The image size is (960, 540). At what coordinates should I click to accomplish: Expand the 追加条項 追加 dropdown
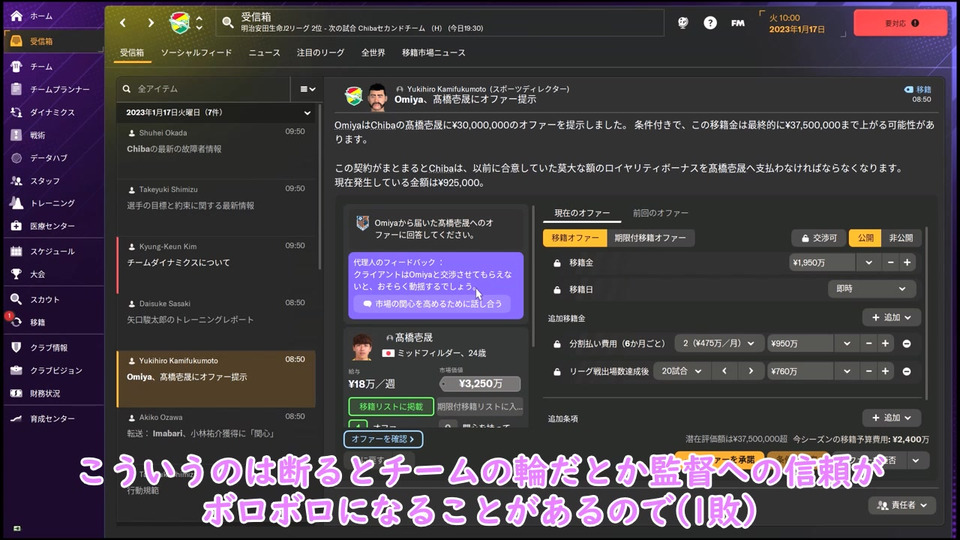[891, 418]
